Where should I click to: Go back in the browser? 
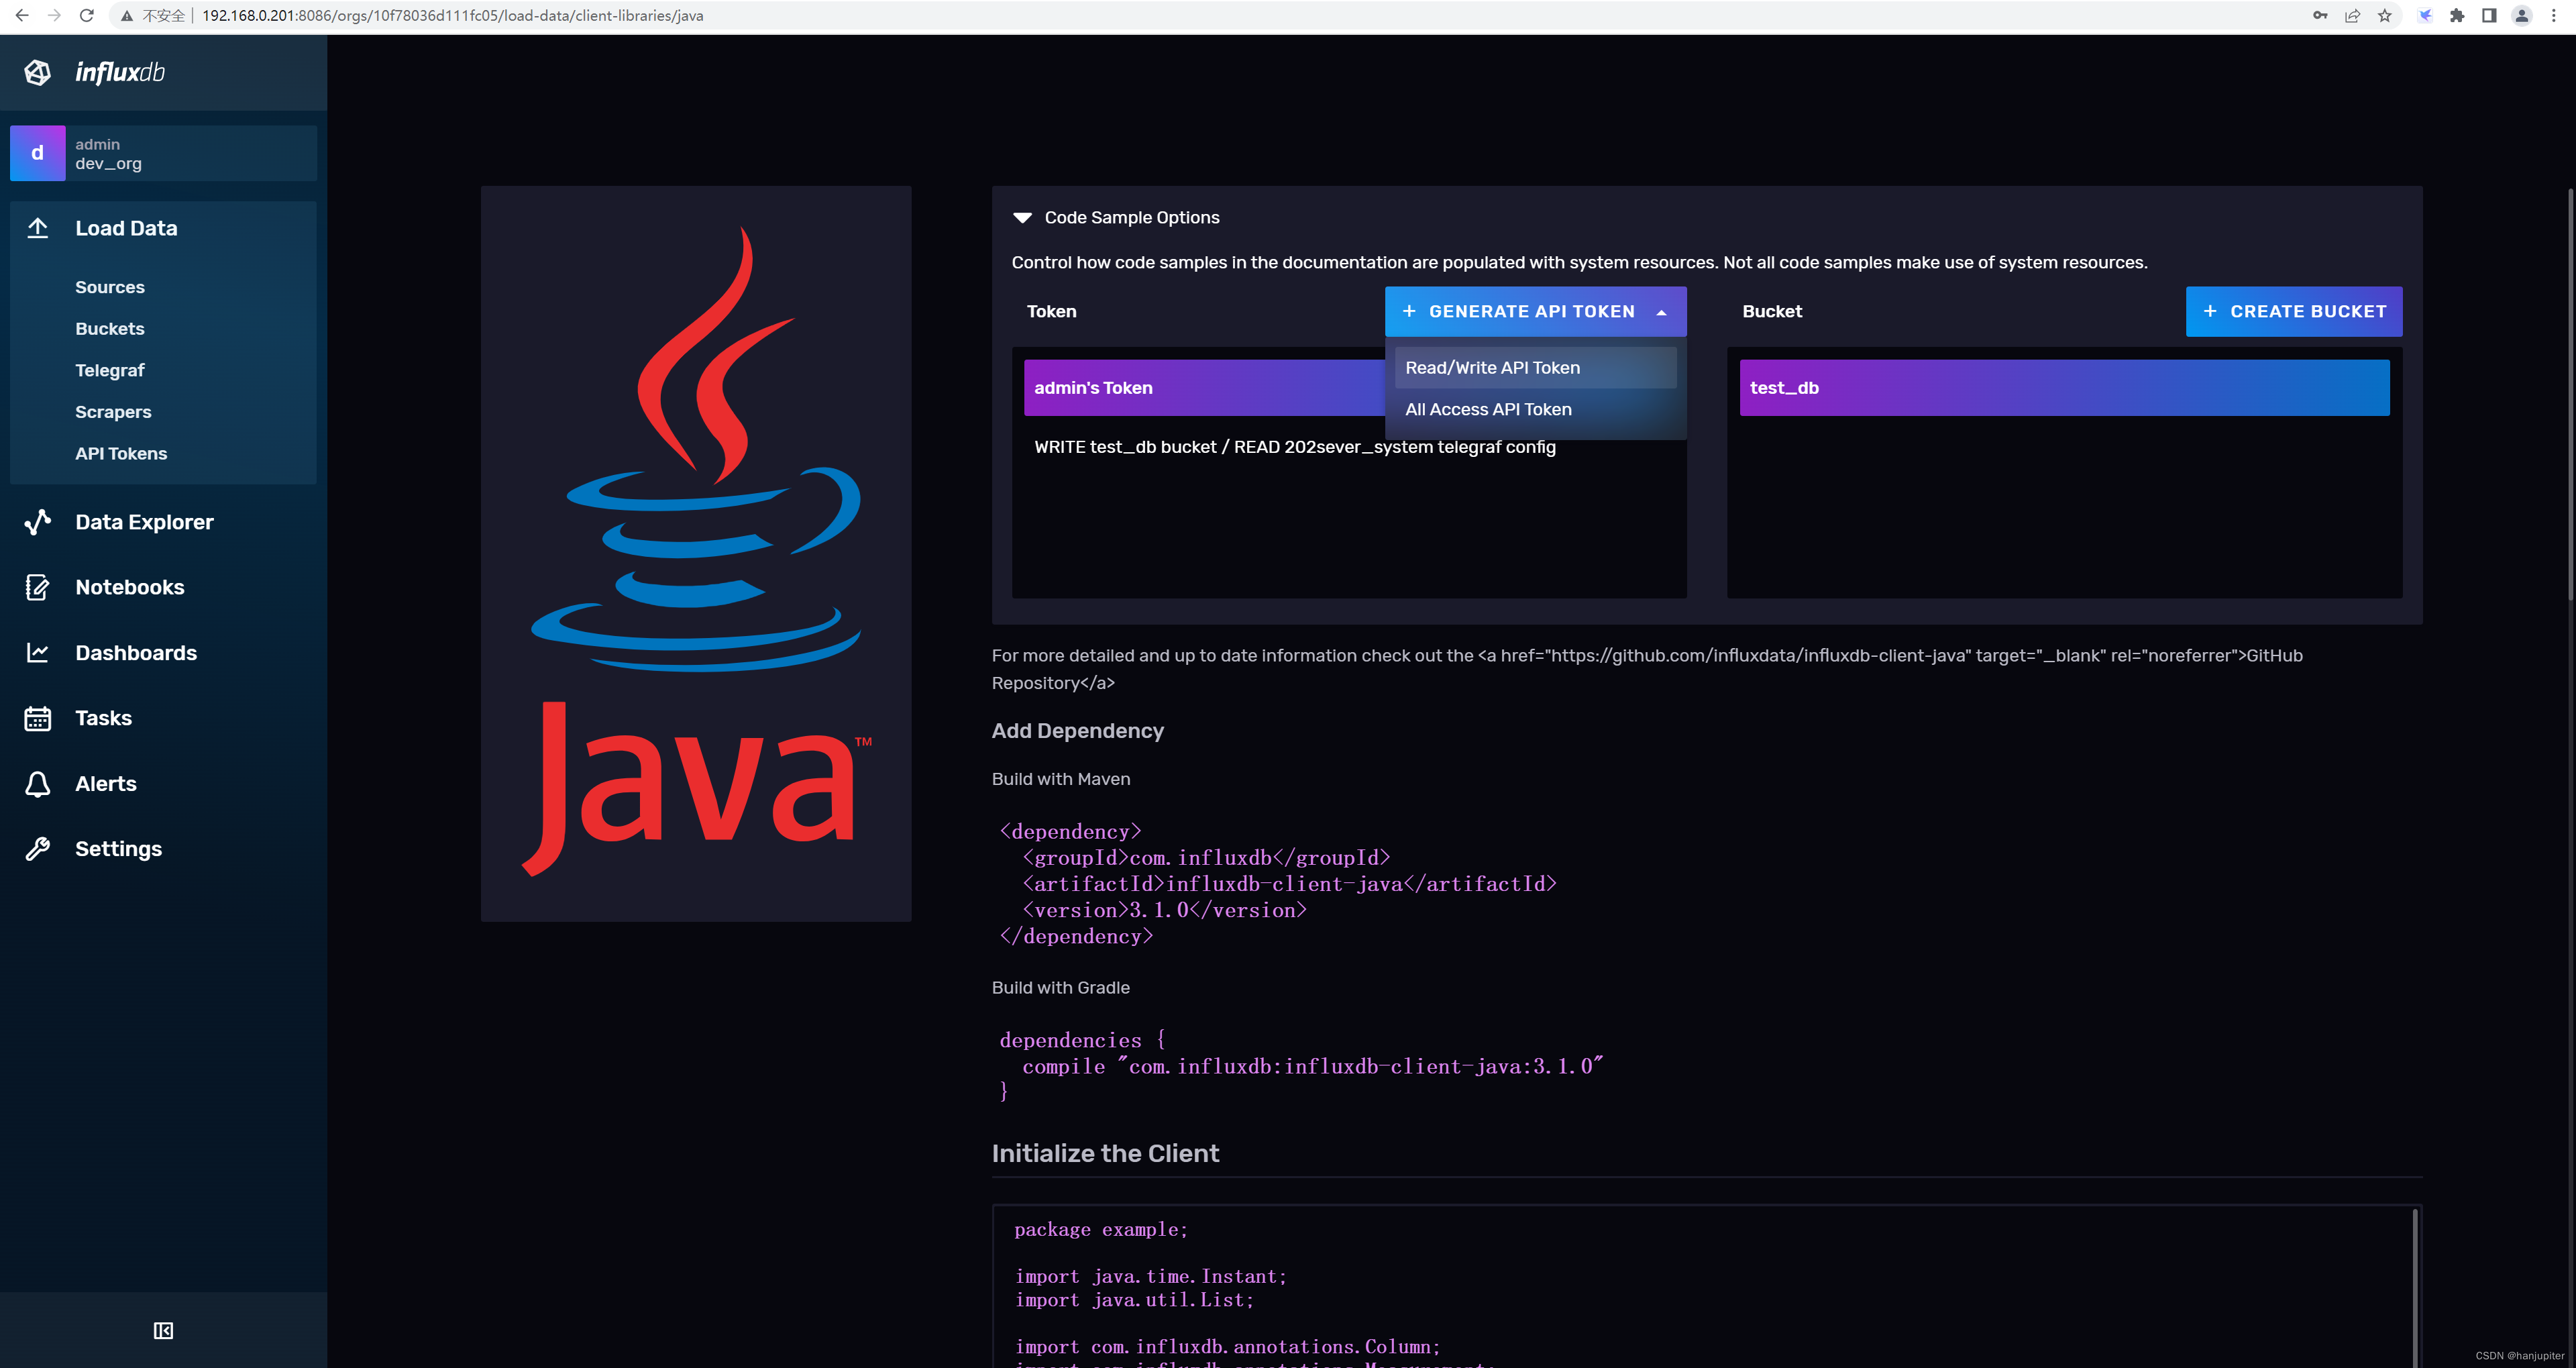click(22, 16)
